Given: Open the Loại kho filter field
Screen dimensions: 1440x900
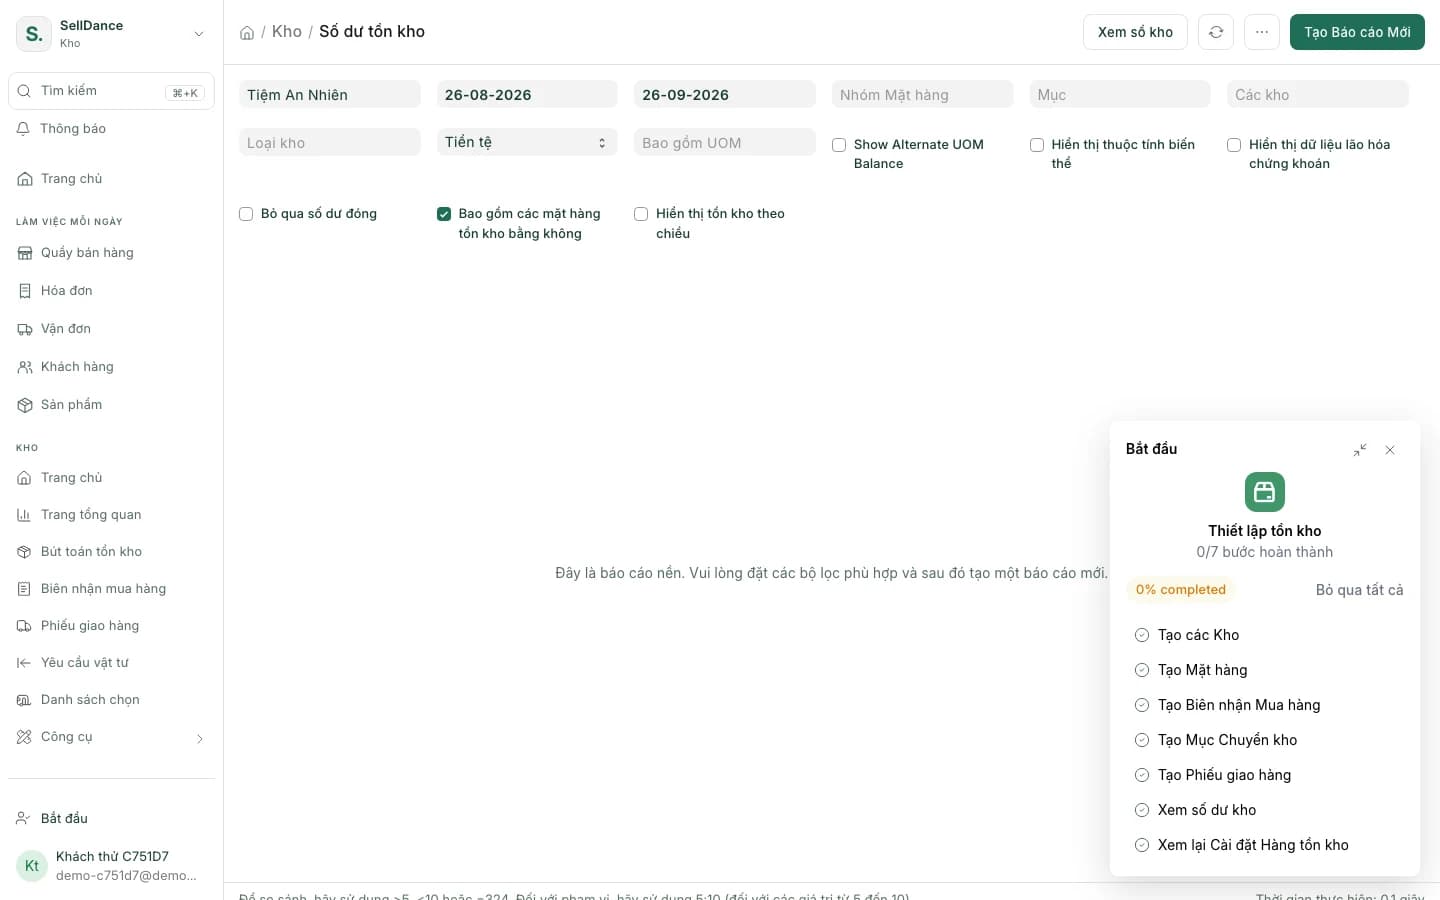Looking at the screenshot, I should click(x=330, y=142).
